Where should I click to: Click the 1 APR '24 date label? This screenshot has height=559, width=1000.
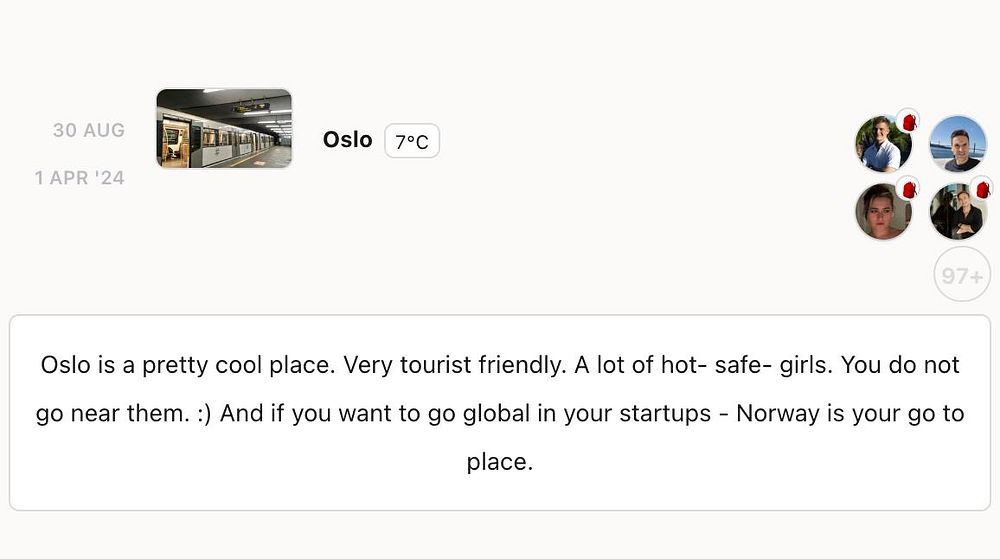point(80,178)
